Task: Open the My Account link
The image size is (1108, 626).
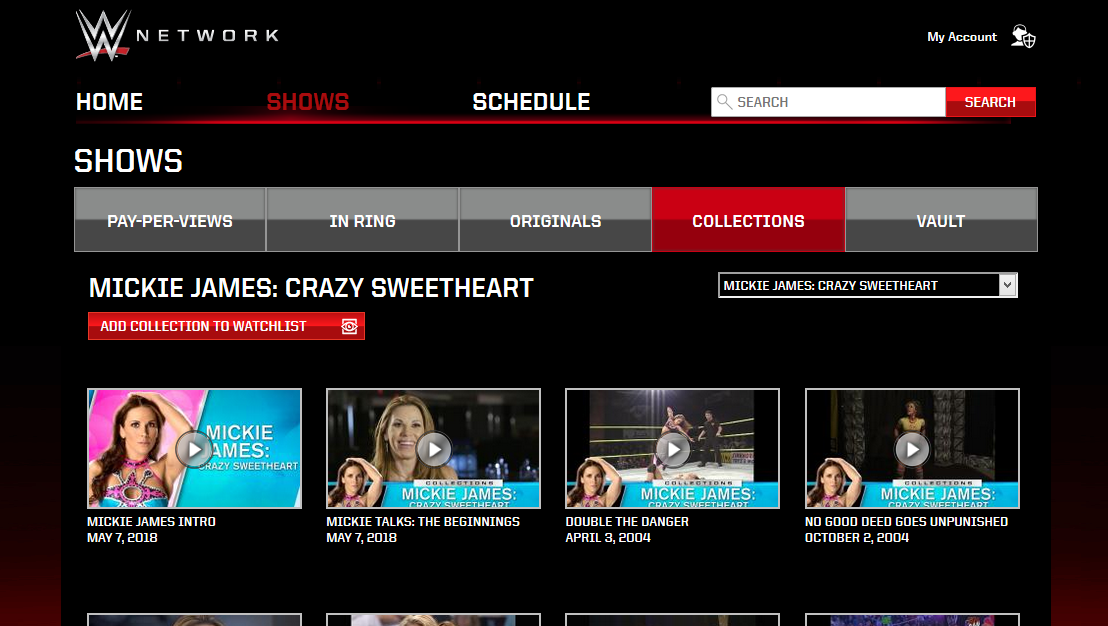Action: pyautogui.click(x=962, y=37)
